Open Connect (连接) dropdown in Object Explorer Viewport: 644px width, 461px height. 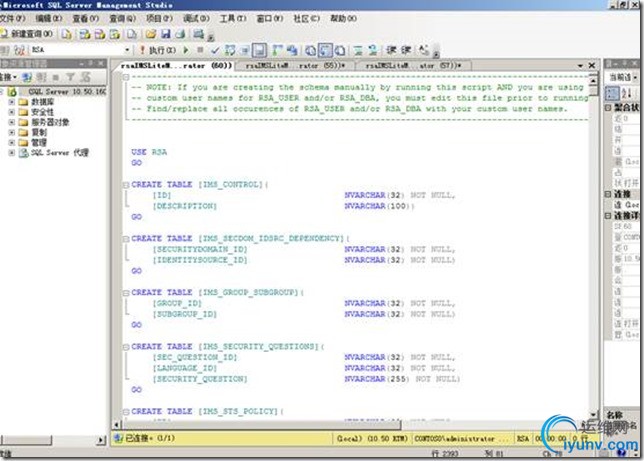click(8, 77)
